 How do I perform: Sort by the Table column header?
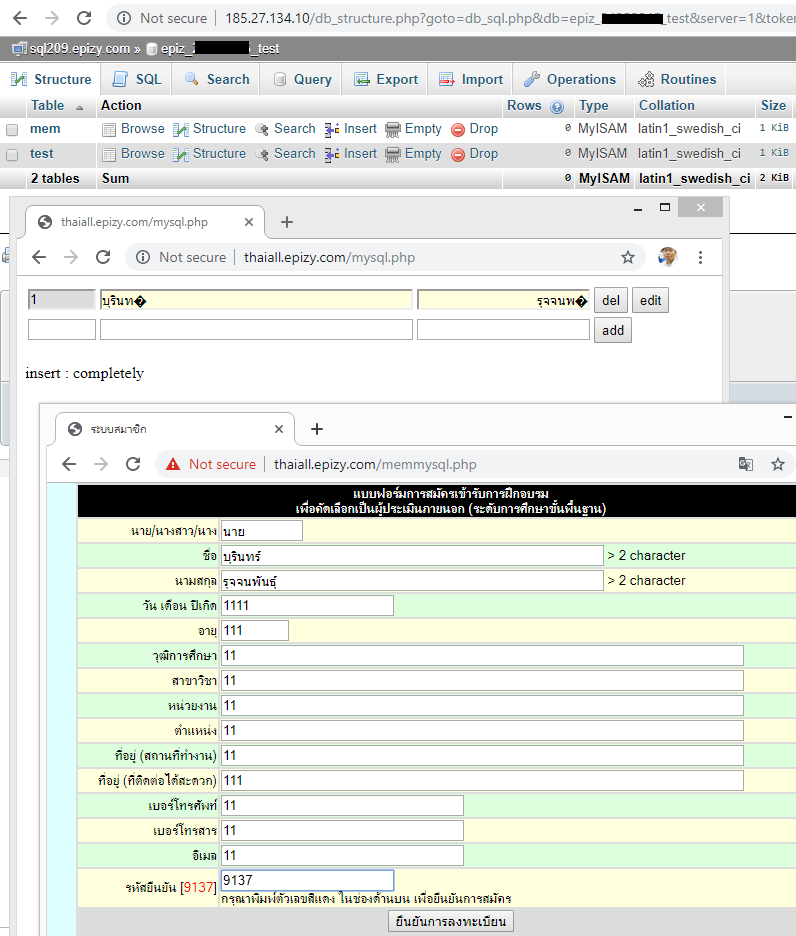point(47,105)
